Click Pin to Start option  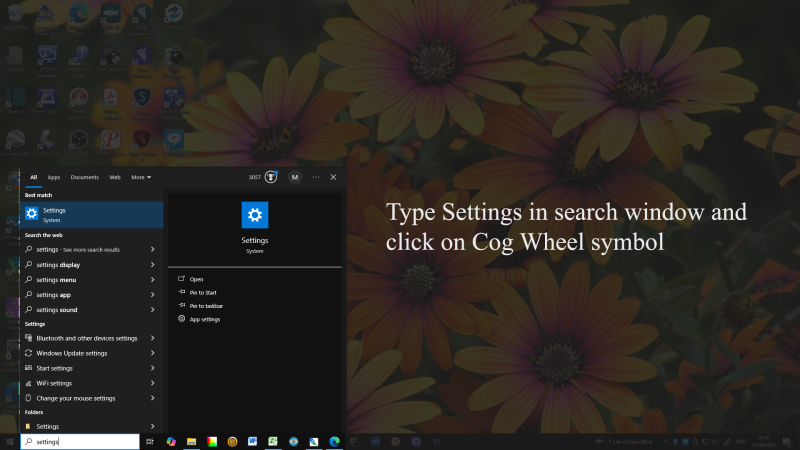click(x=204, y=292)
